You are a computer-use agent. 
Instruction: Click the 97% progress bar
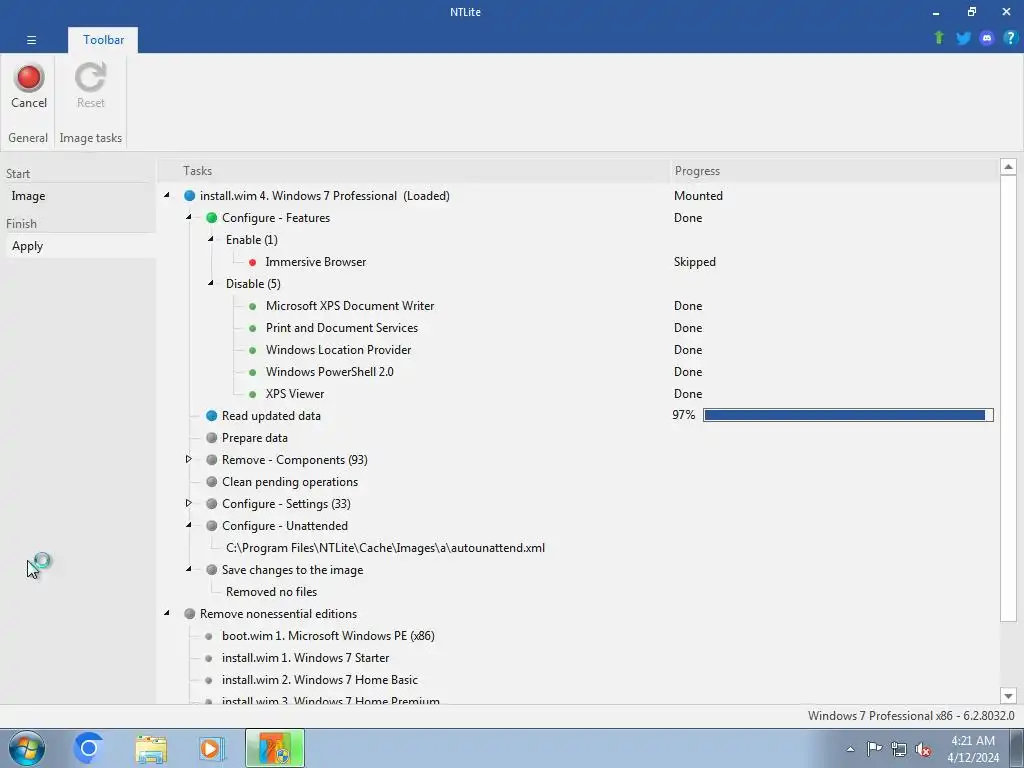click(848, 415)
